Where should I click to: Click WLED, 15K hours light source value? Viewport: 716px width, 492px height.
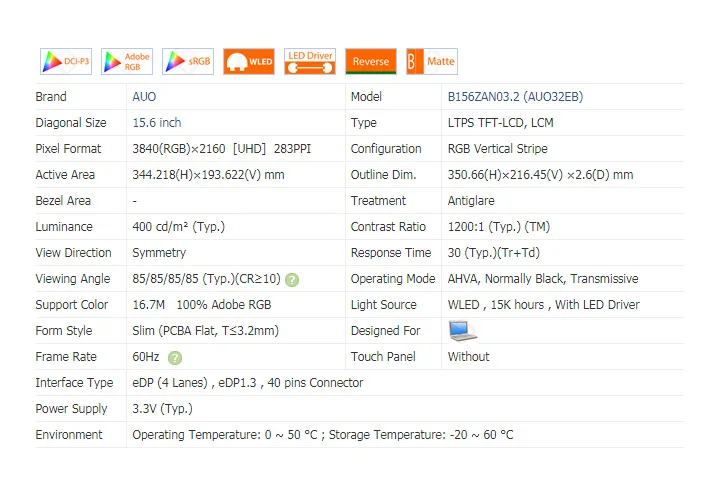543,305
